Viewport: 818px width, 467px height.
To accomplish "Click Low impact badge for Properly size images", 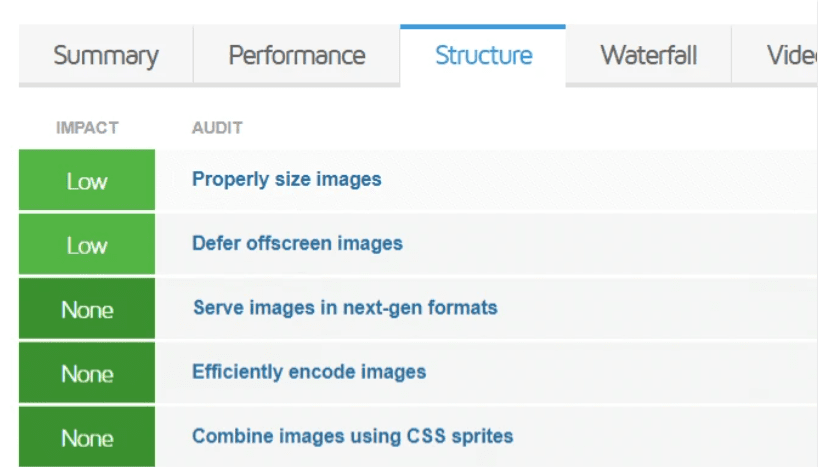I will [87, 181].
